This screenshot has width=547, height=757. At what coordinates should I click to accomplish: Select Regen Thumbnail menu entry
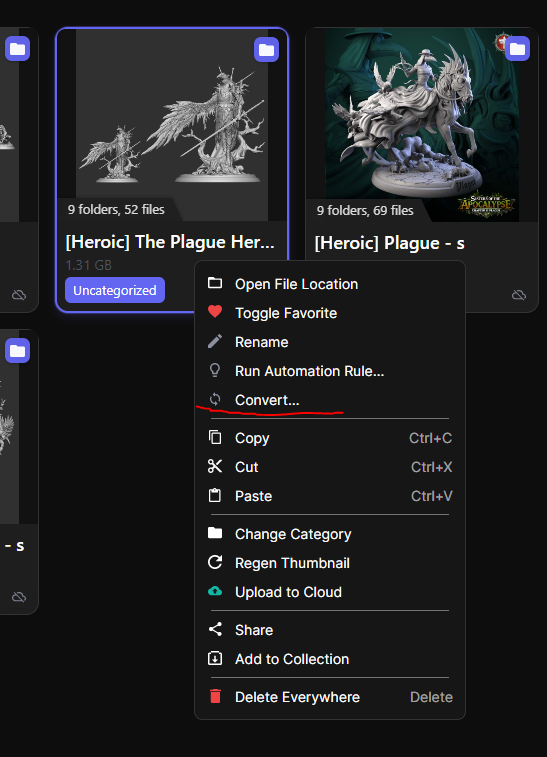coord(330,563)
